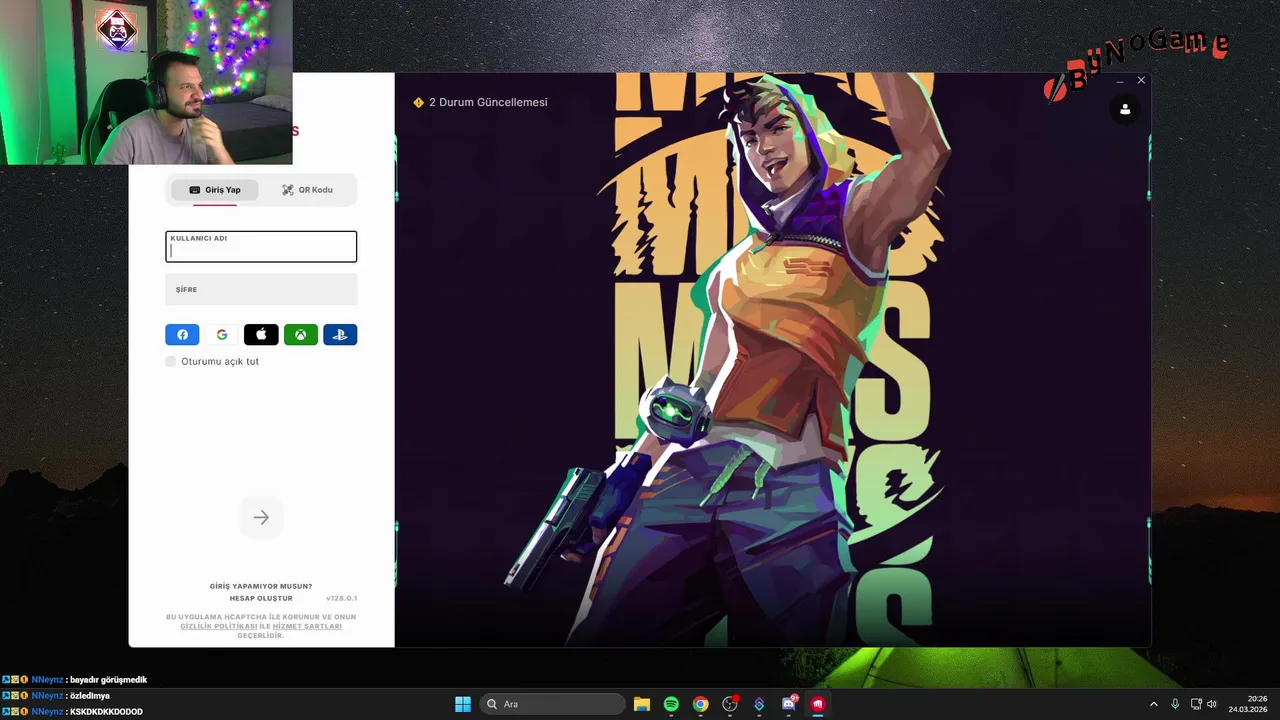Focus the Kullanıcı Adı input field

pyautogui.click(x=261, y=247)
